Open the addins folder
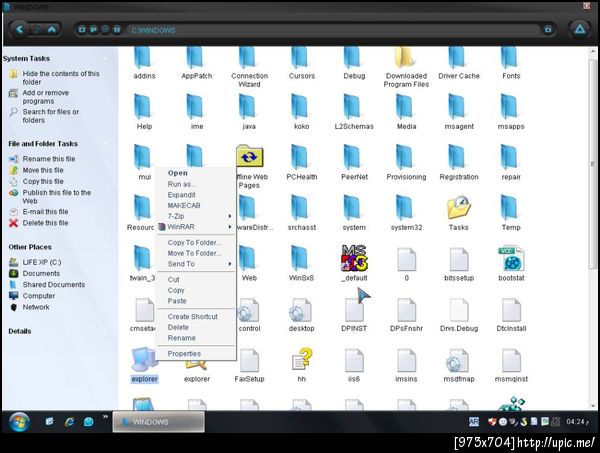 click(144, 63)
